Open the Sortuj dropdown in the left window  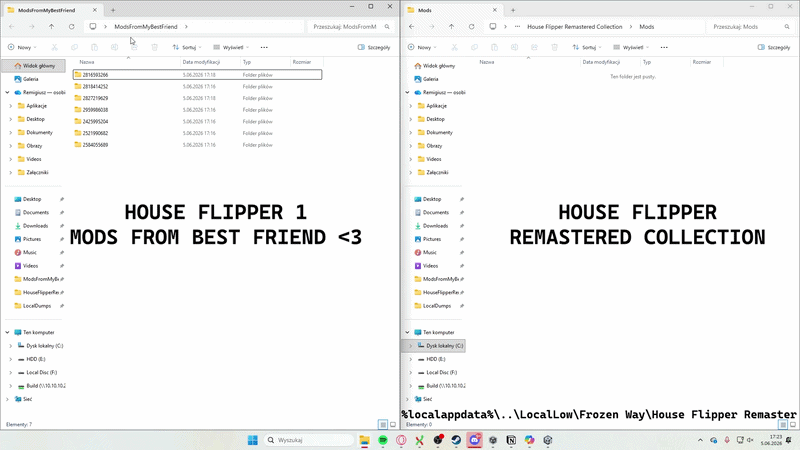pyautogui.click(x=187, y=47)
